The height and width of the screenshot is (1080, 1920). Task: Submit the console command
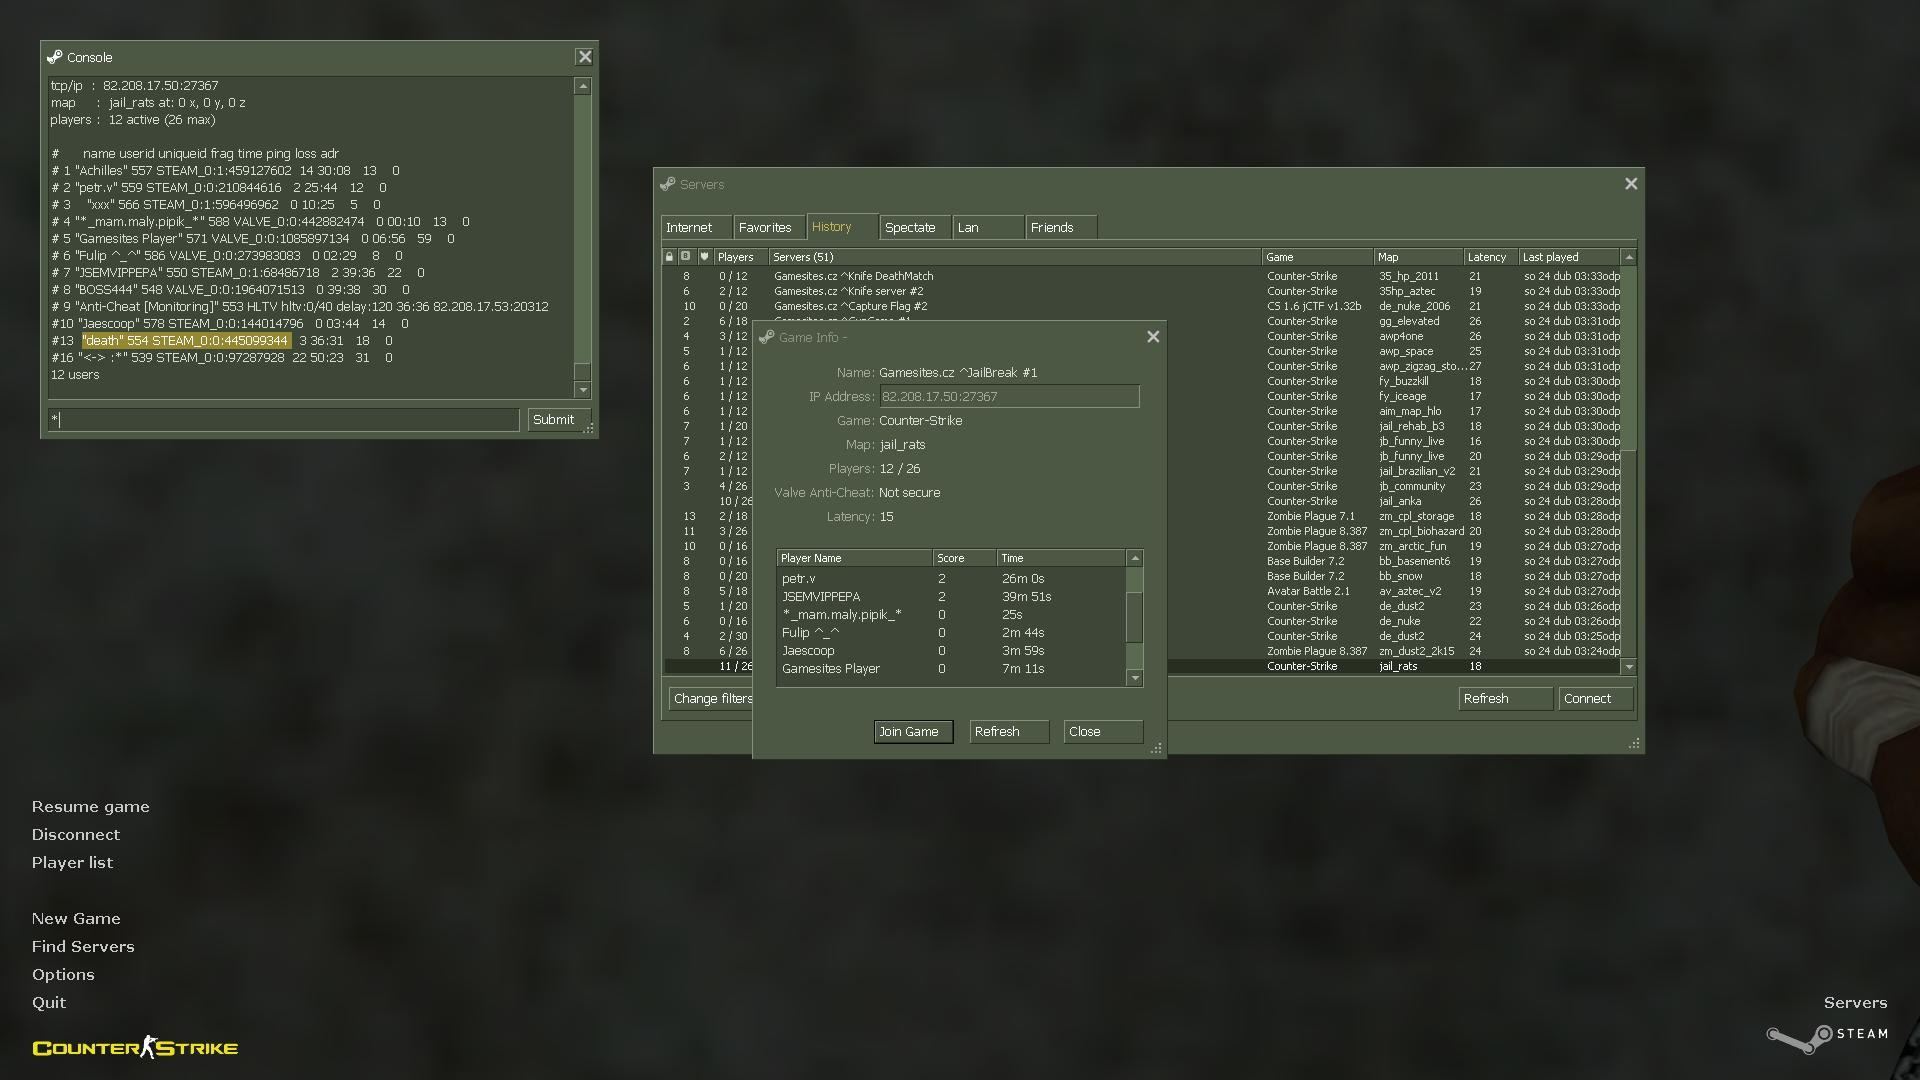559,420
